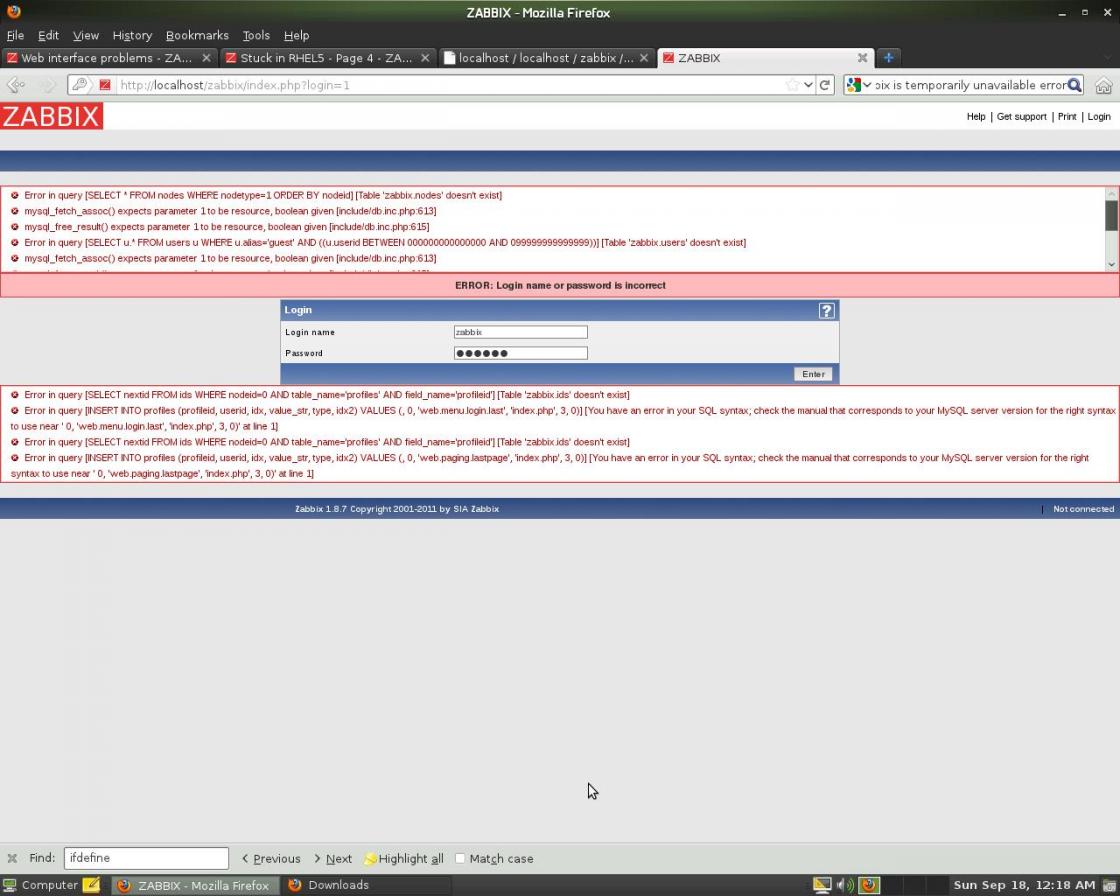Close the ZABBIX tab
This screenshot has width=1120, height=896.
pyautogui.click(x=862, y=58)
